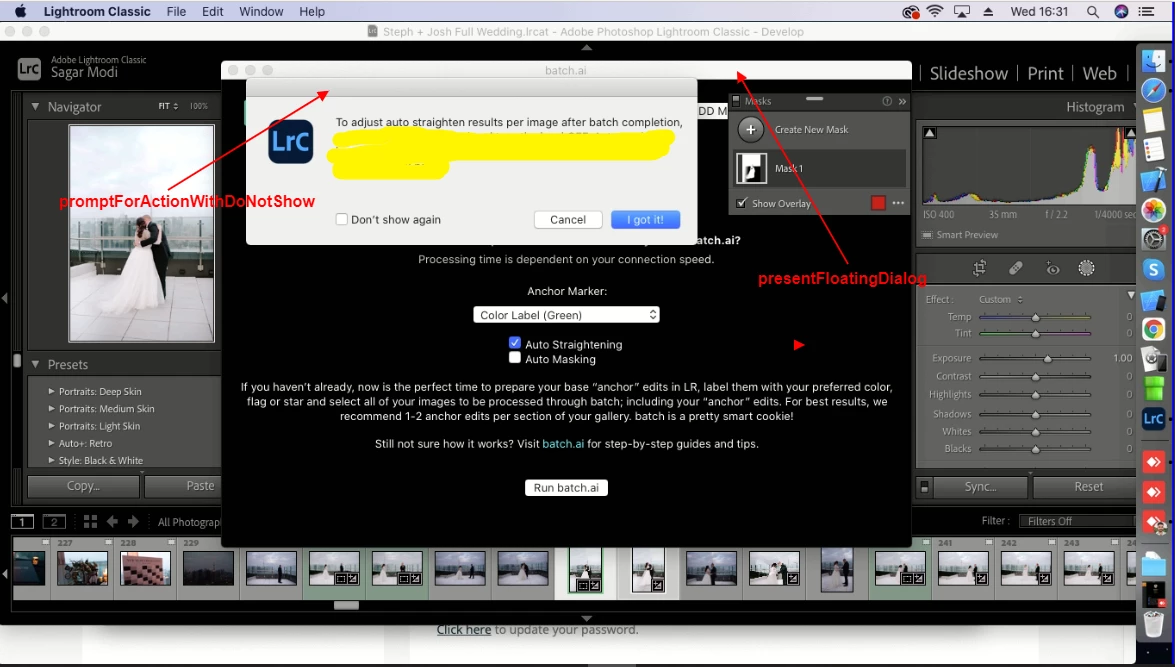Click Cancel in the dialog

[x=568, y=220]
